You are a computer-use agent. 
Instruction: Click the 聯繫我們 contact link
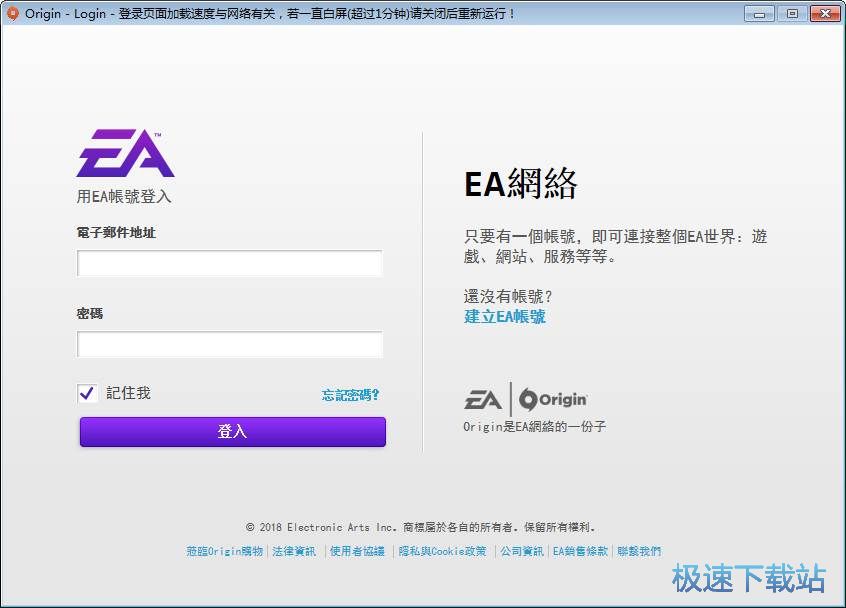[x=639, y=551]
